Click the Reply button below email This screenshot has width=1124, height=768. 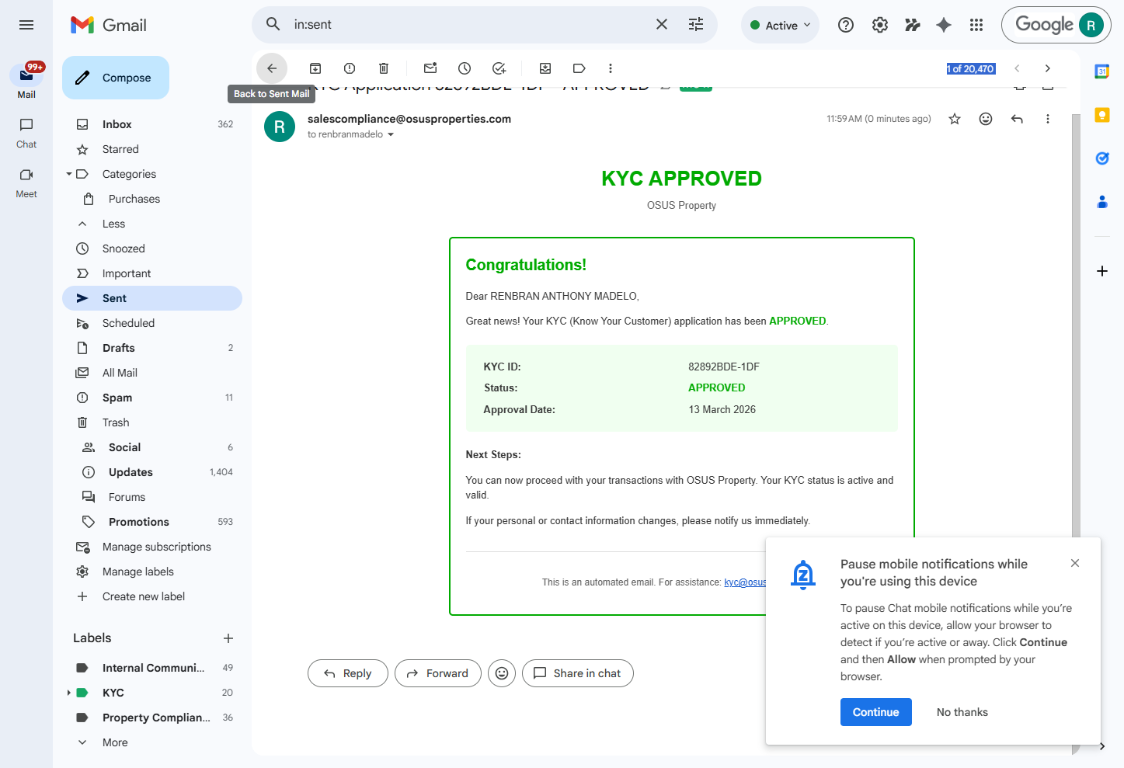(x=348, y=673)
